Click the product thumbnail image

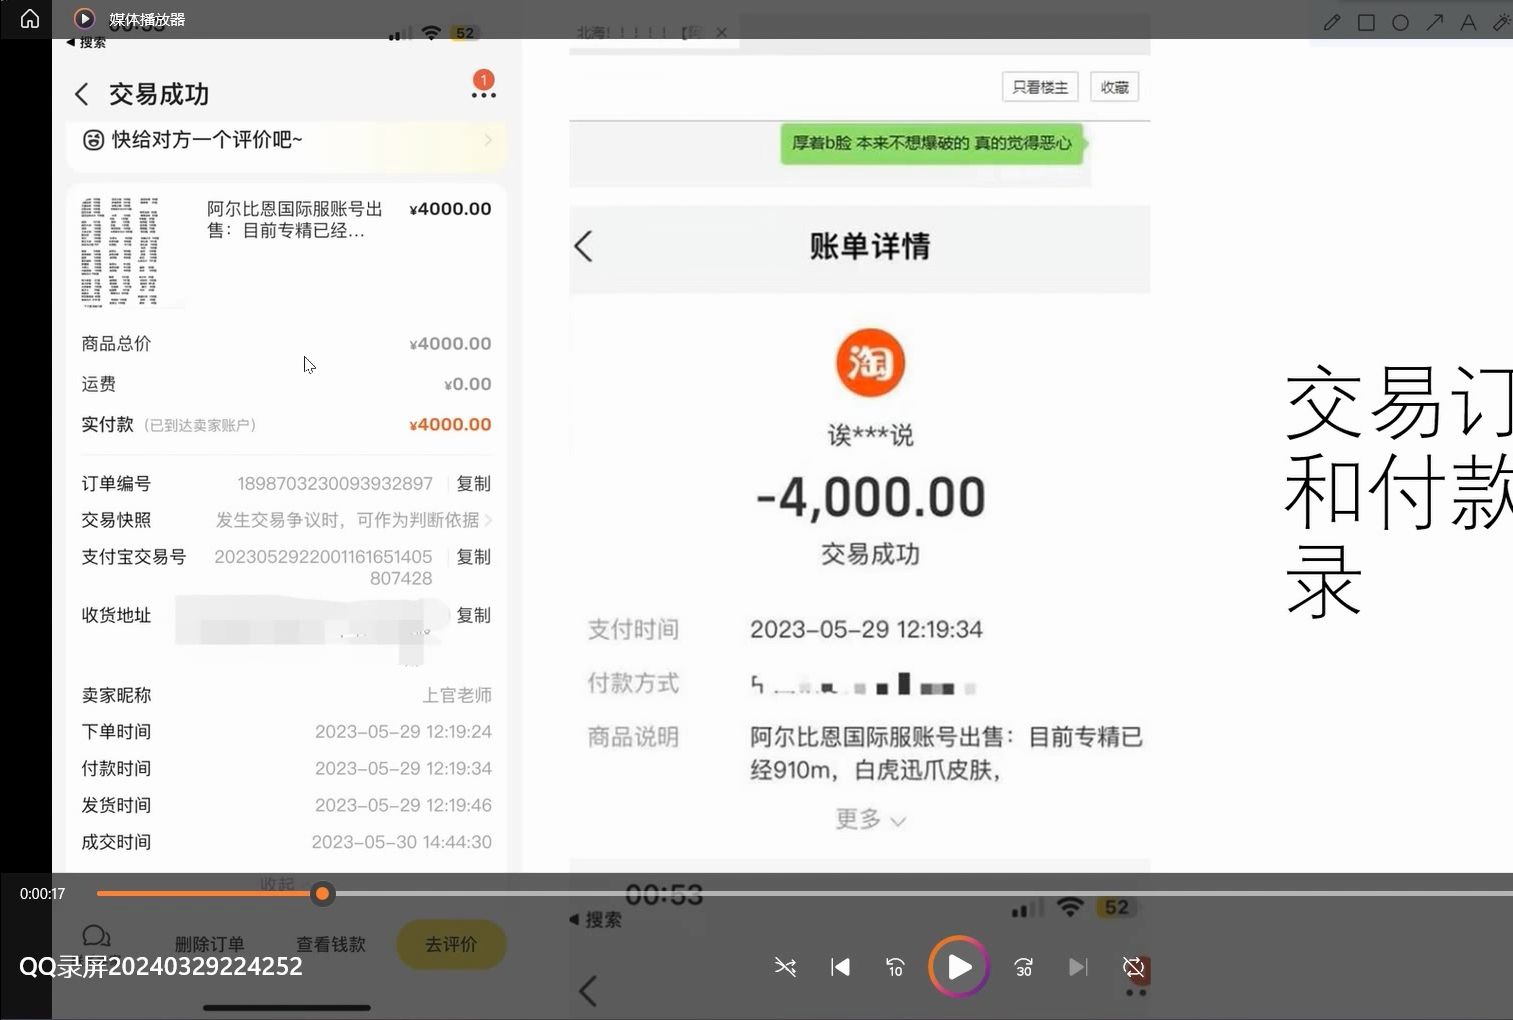point(130,250)
